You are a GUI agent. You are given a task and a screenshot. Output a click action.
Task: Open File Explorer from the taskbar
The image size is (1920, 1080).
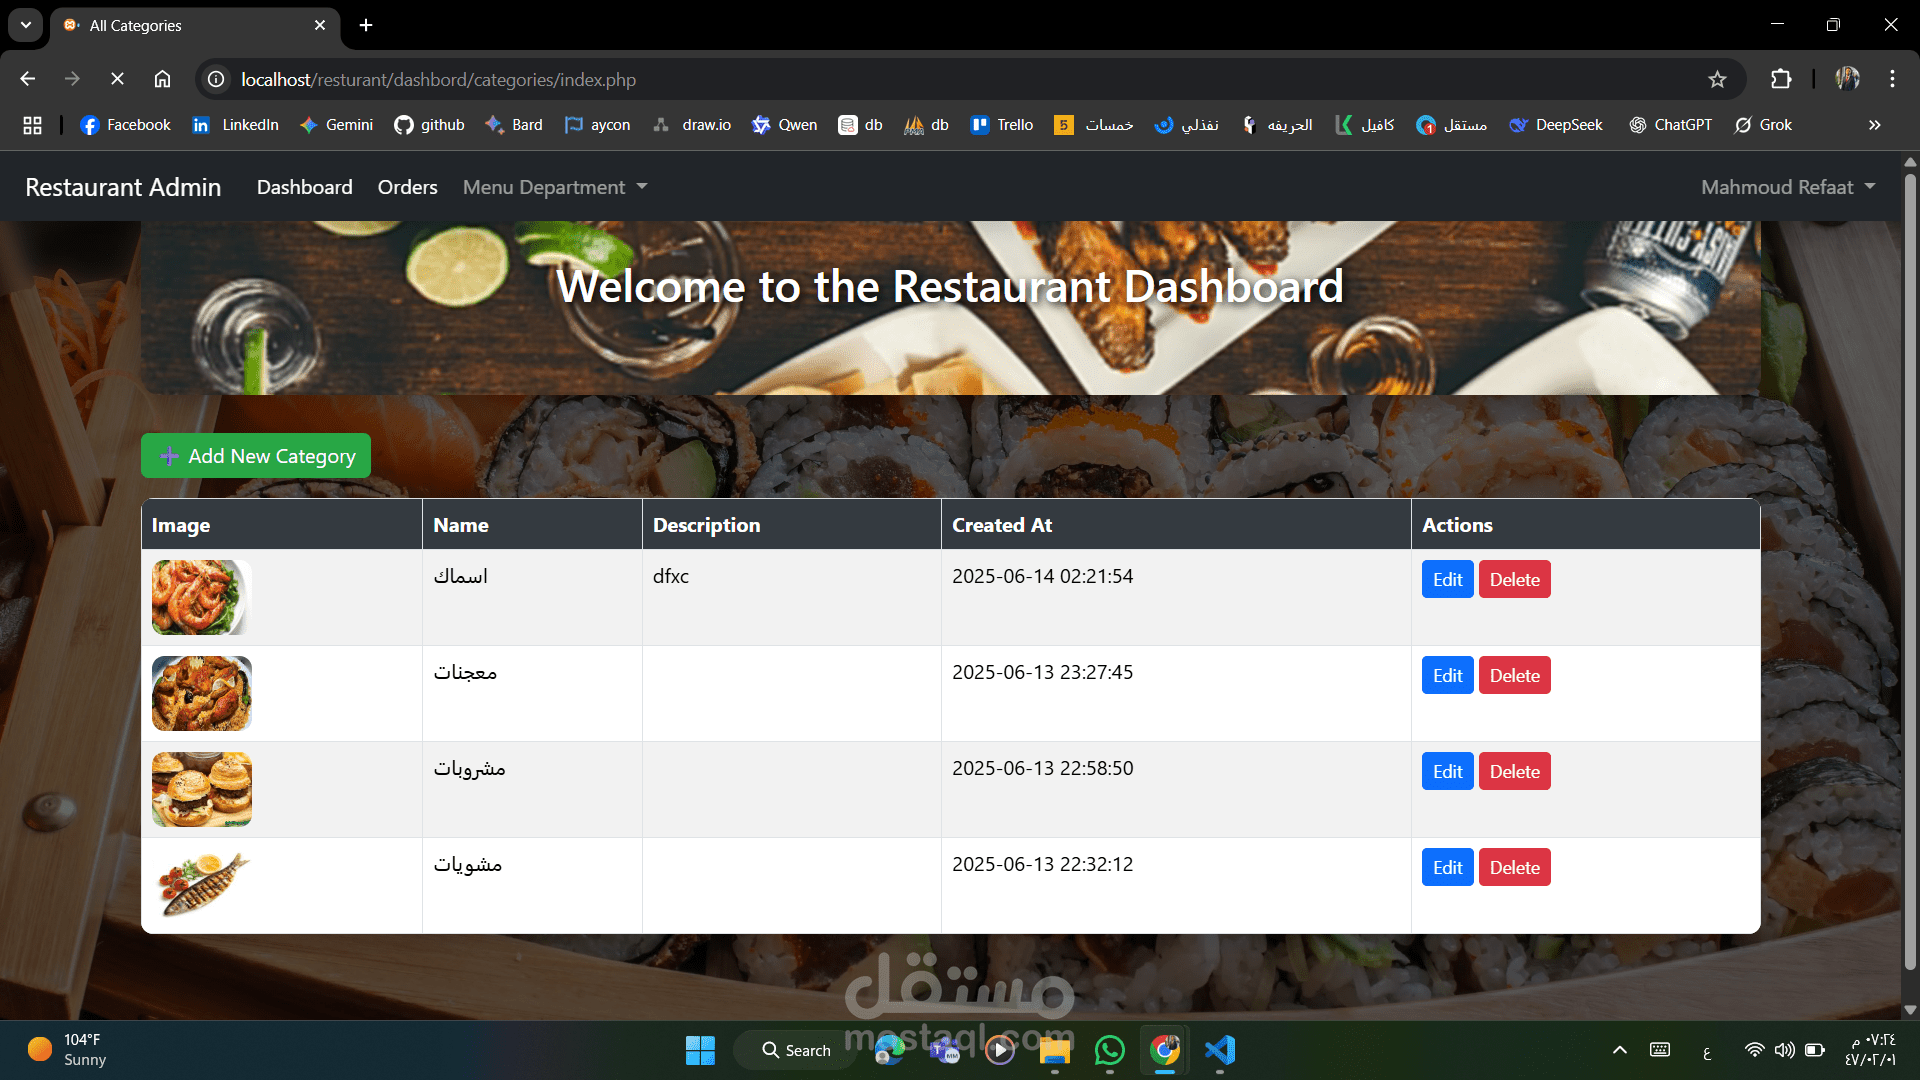(1055, 1050)
